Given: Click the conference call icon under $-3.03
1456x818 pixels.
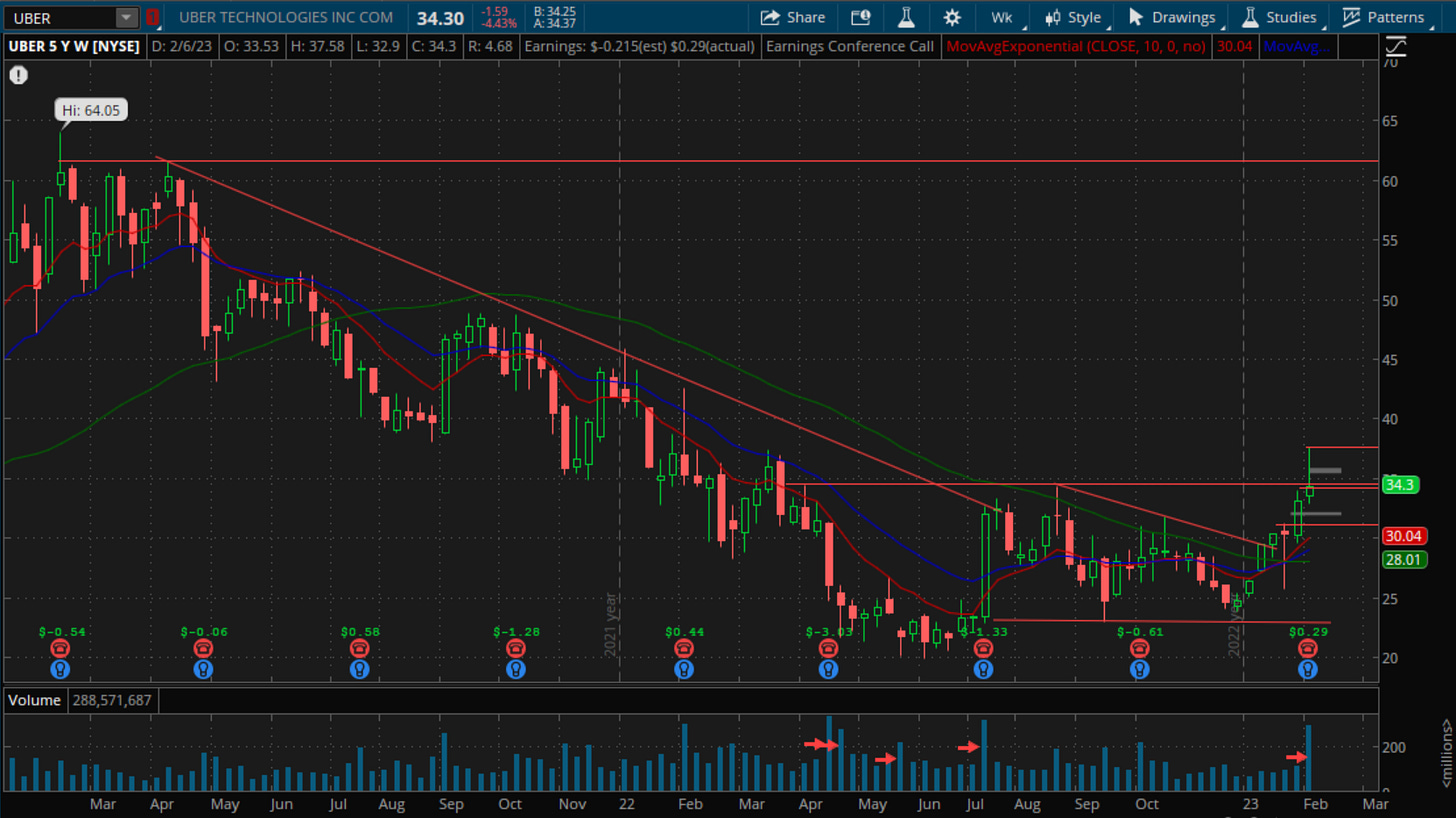Looking at the screenshot, I should pyautogui.click(x=828, y=649).
